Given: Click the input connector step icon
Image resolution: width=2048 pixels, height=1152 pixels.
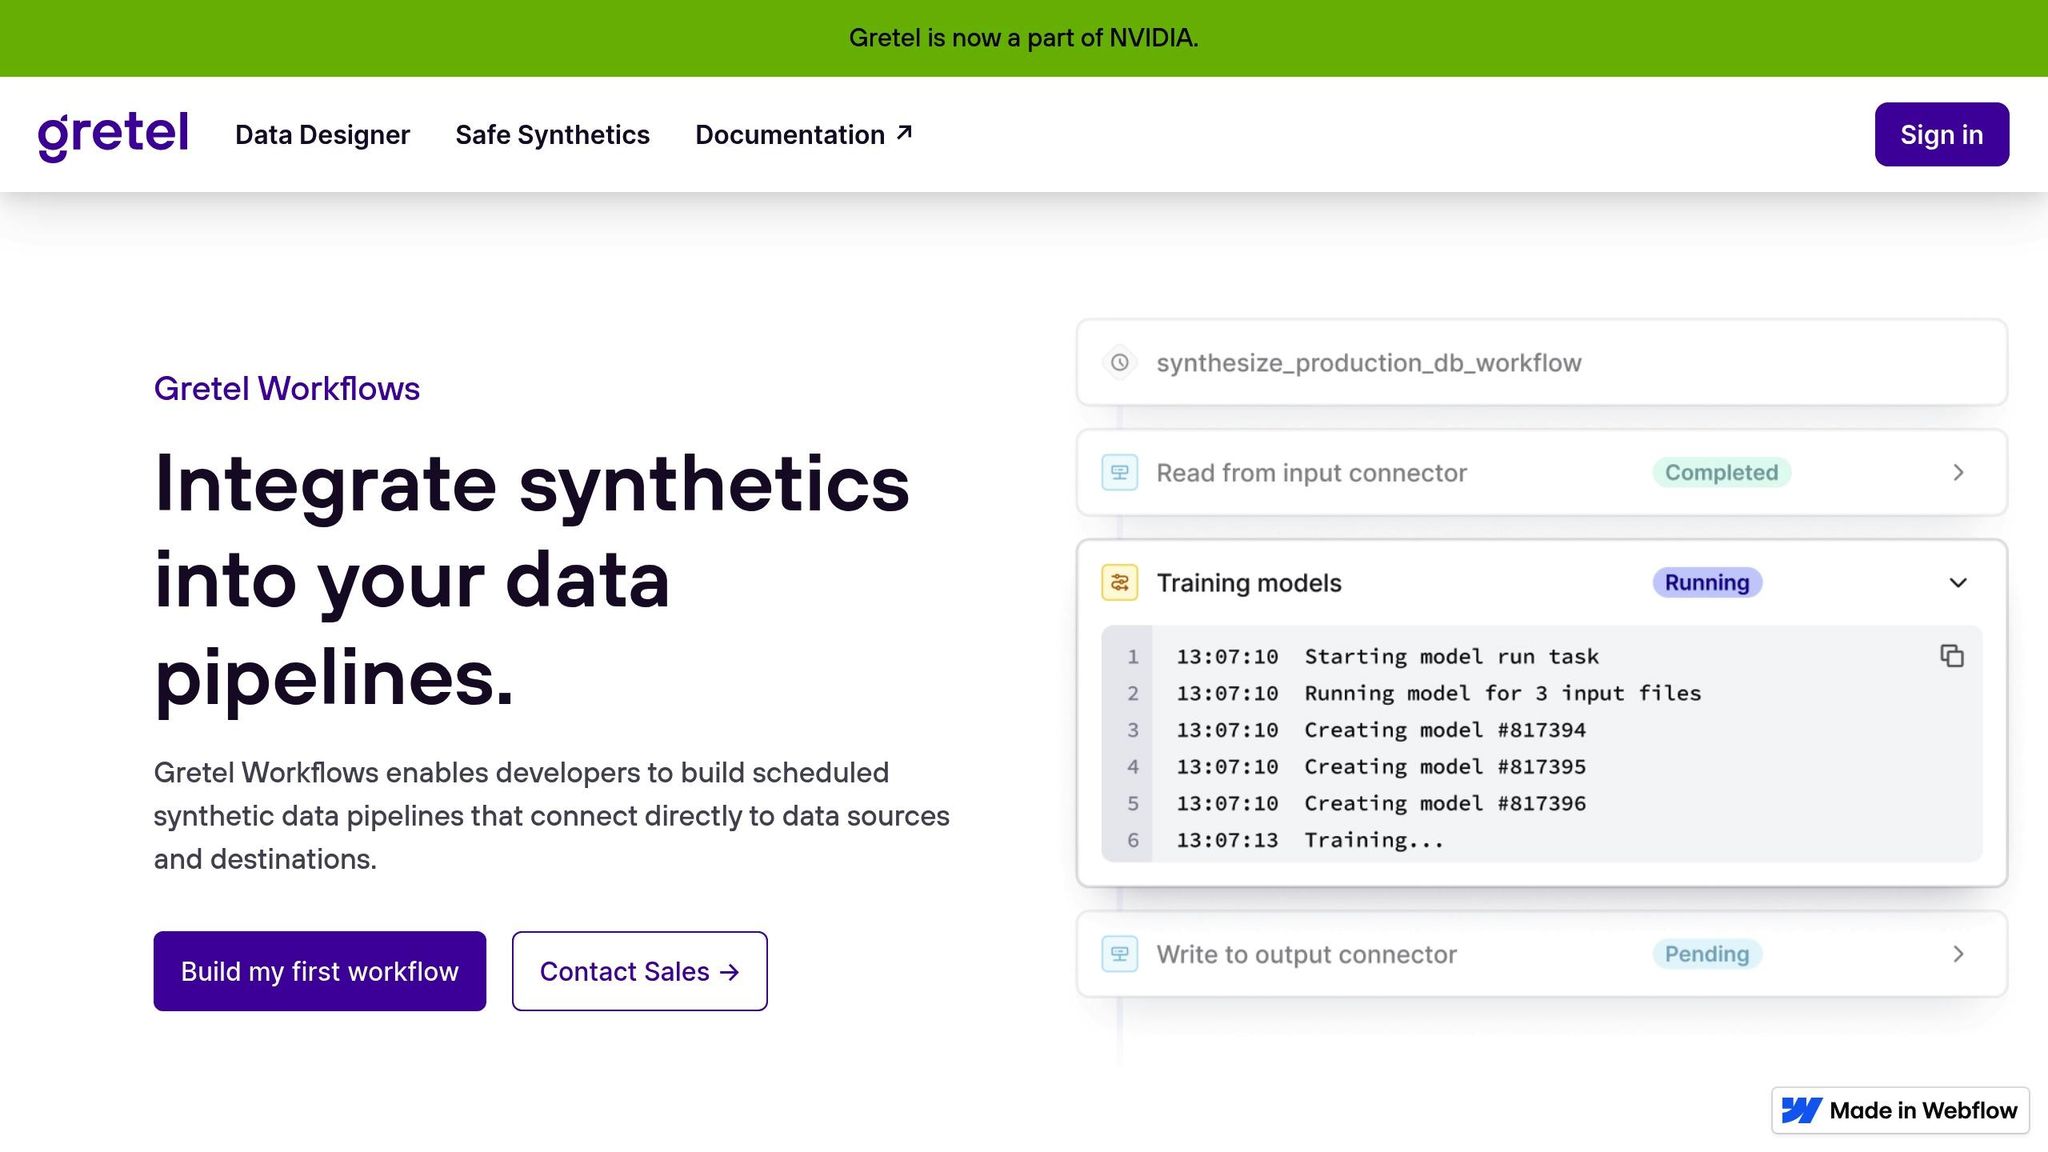Looking at the screenshot, I should pos(1120,473).
